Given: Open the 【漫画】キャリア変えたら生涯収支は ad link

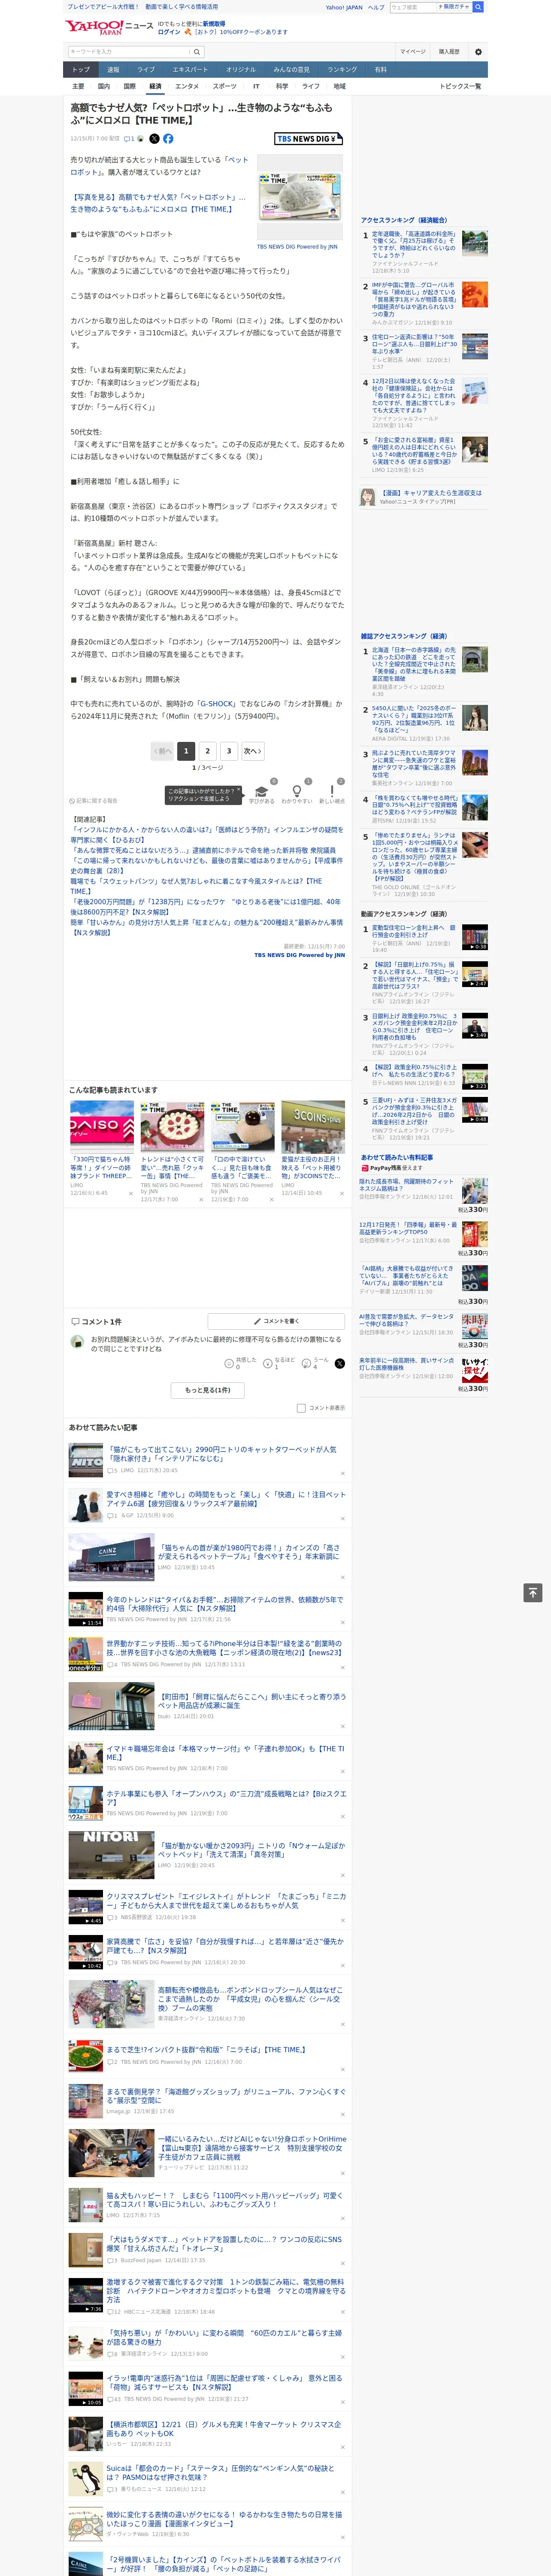Looking at the screenshot, I should [431, 493].
